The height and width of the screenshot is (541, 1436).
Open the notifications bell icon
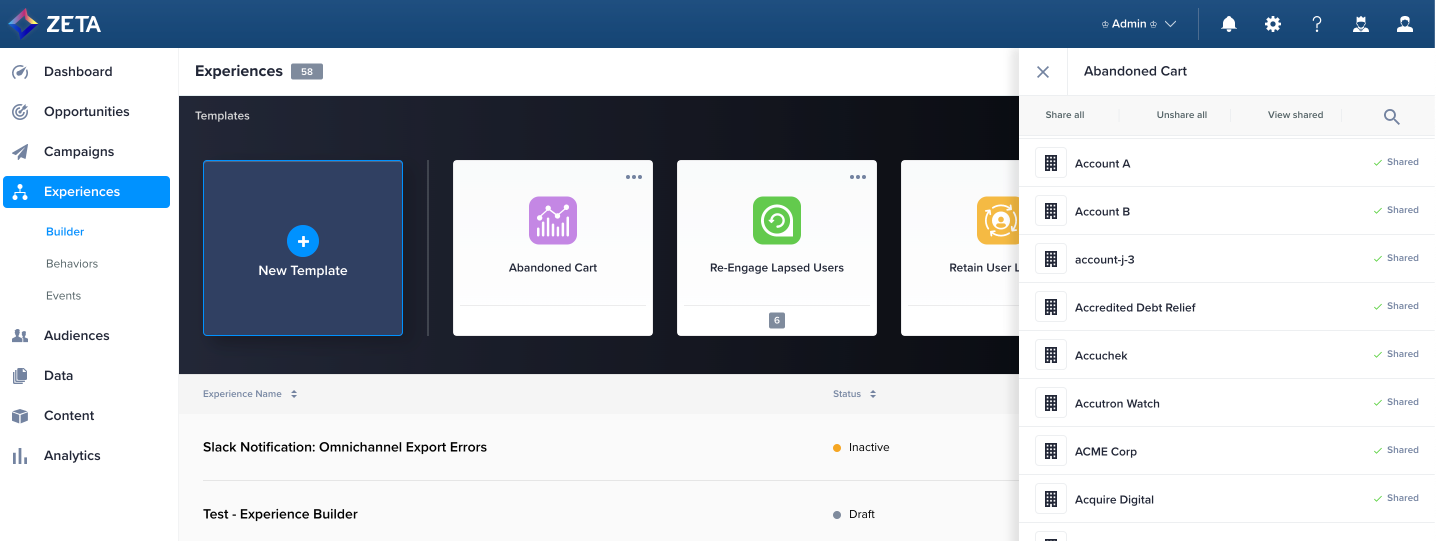[1229, 24]
